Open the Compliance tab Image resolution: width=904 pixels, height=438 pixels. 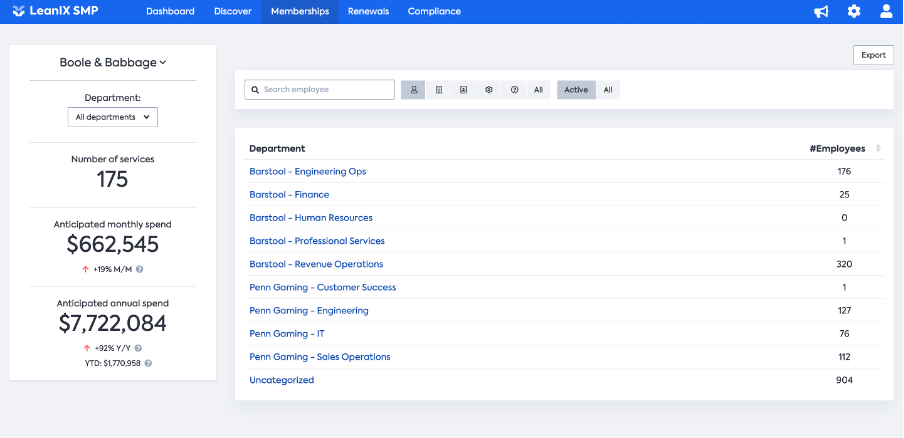tap(434, 12)
